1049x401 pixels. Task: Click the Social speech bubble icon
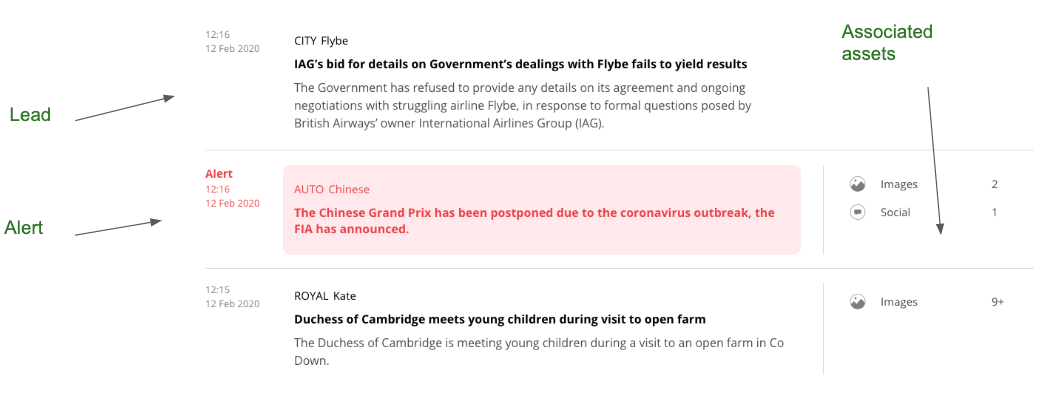(x=857, y=212)
